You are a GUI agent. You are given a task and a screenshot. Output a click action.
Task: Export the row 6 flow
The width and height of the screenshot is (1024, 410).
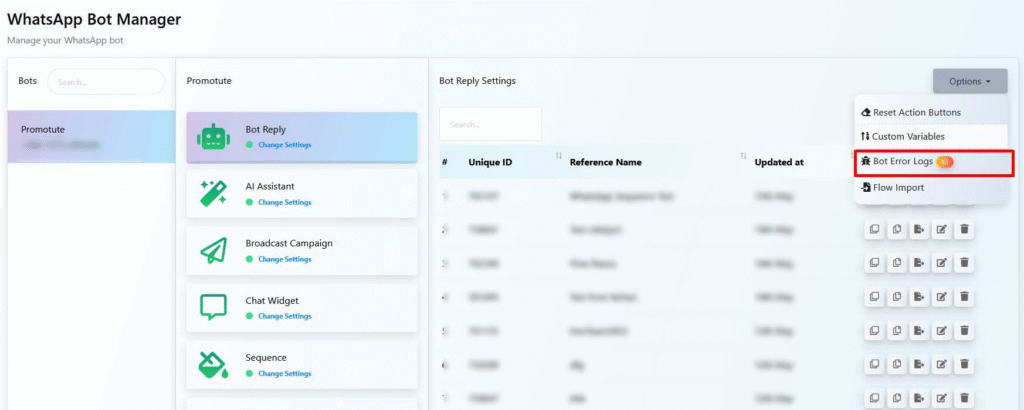[x=919, y=364]
